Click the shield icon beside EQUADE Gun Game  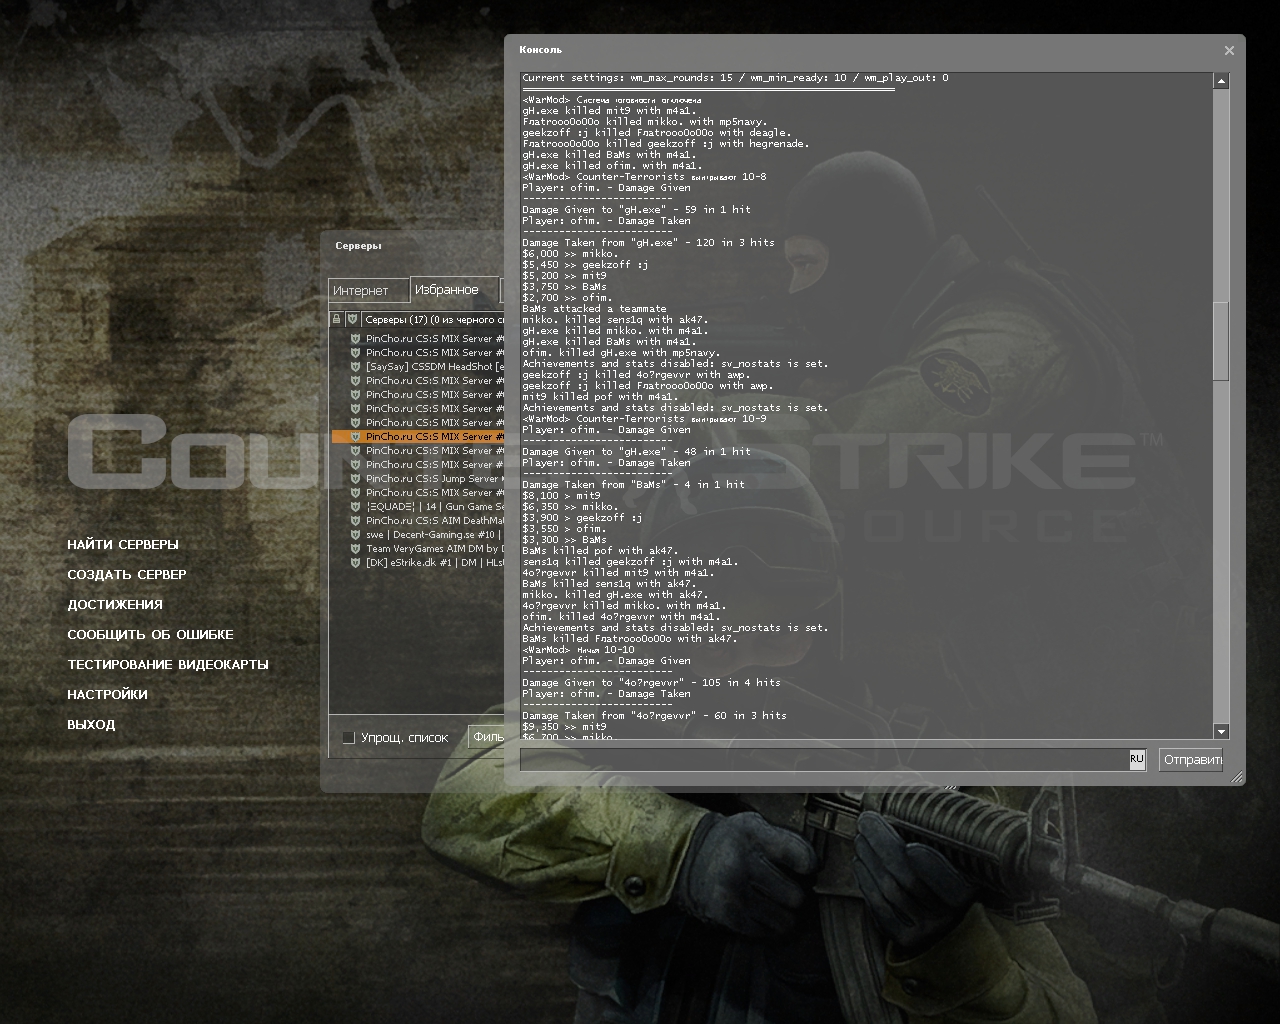click(x=355, y=507)
